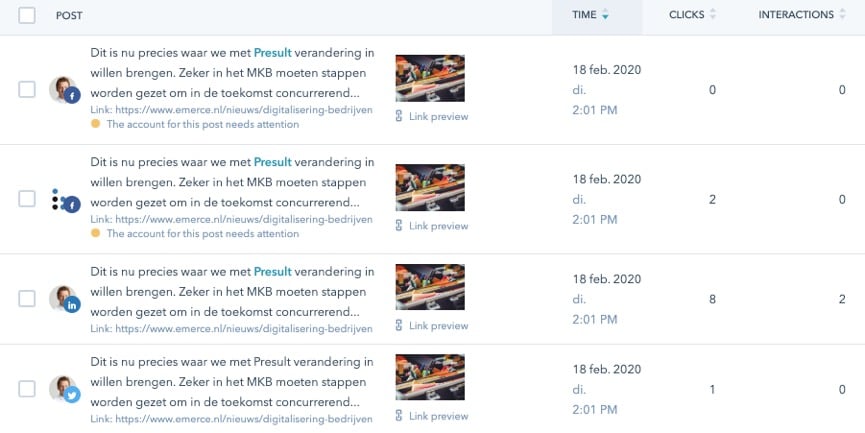This screenshot has height=433, width=865.
Task: Select the first Facebook post checkbox
Action: coord(27,89)
